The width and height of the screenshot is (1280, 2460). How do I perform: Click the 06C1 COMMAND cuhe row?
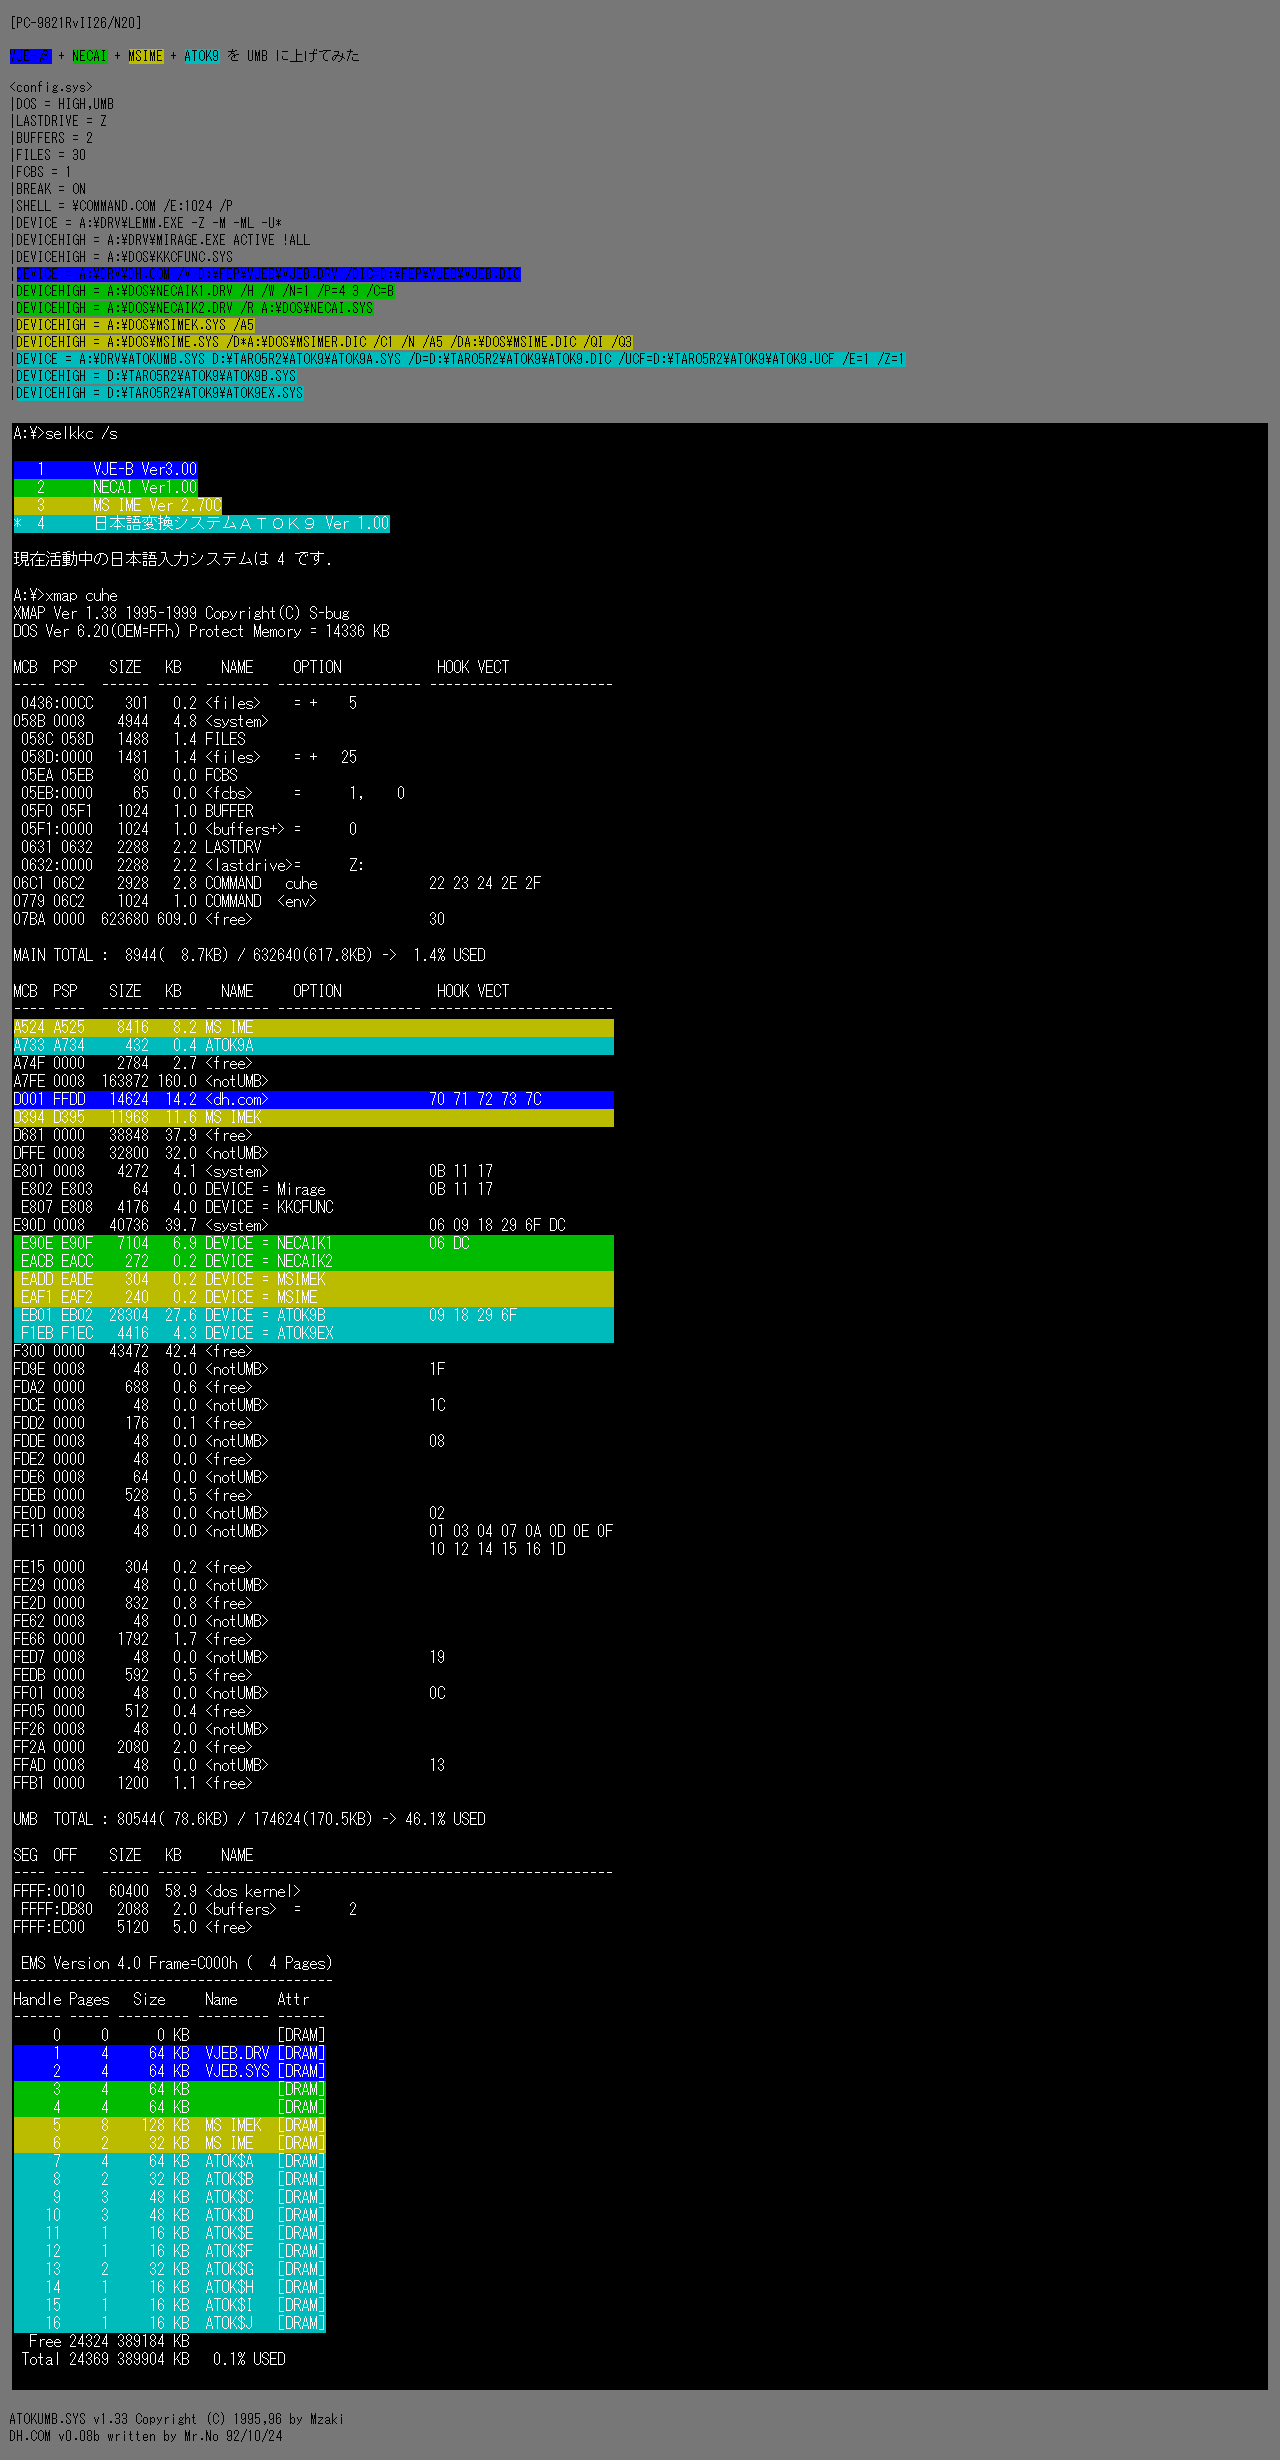[x=277, y=884]
